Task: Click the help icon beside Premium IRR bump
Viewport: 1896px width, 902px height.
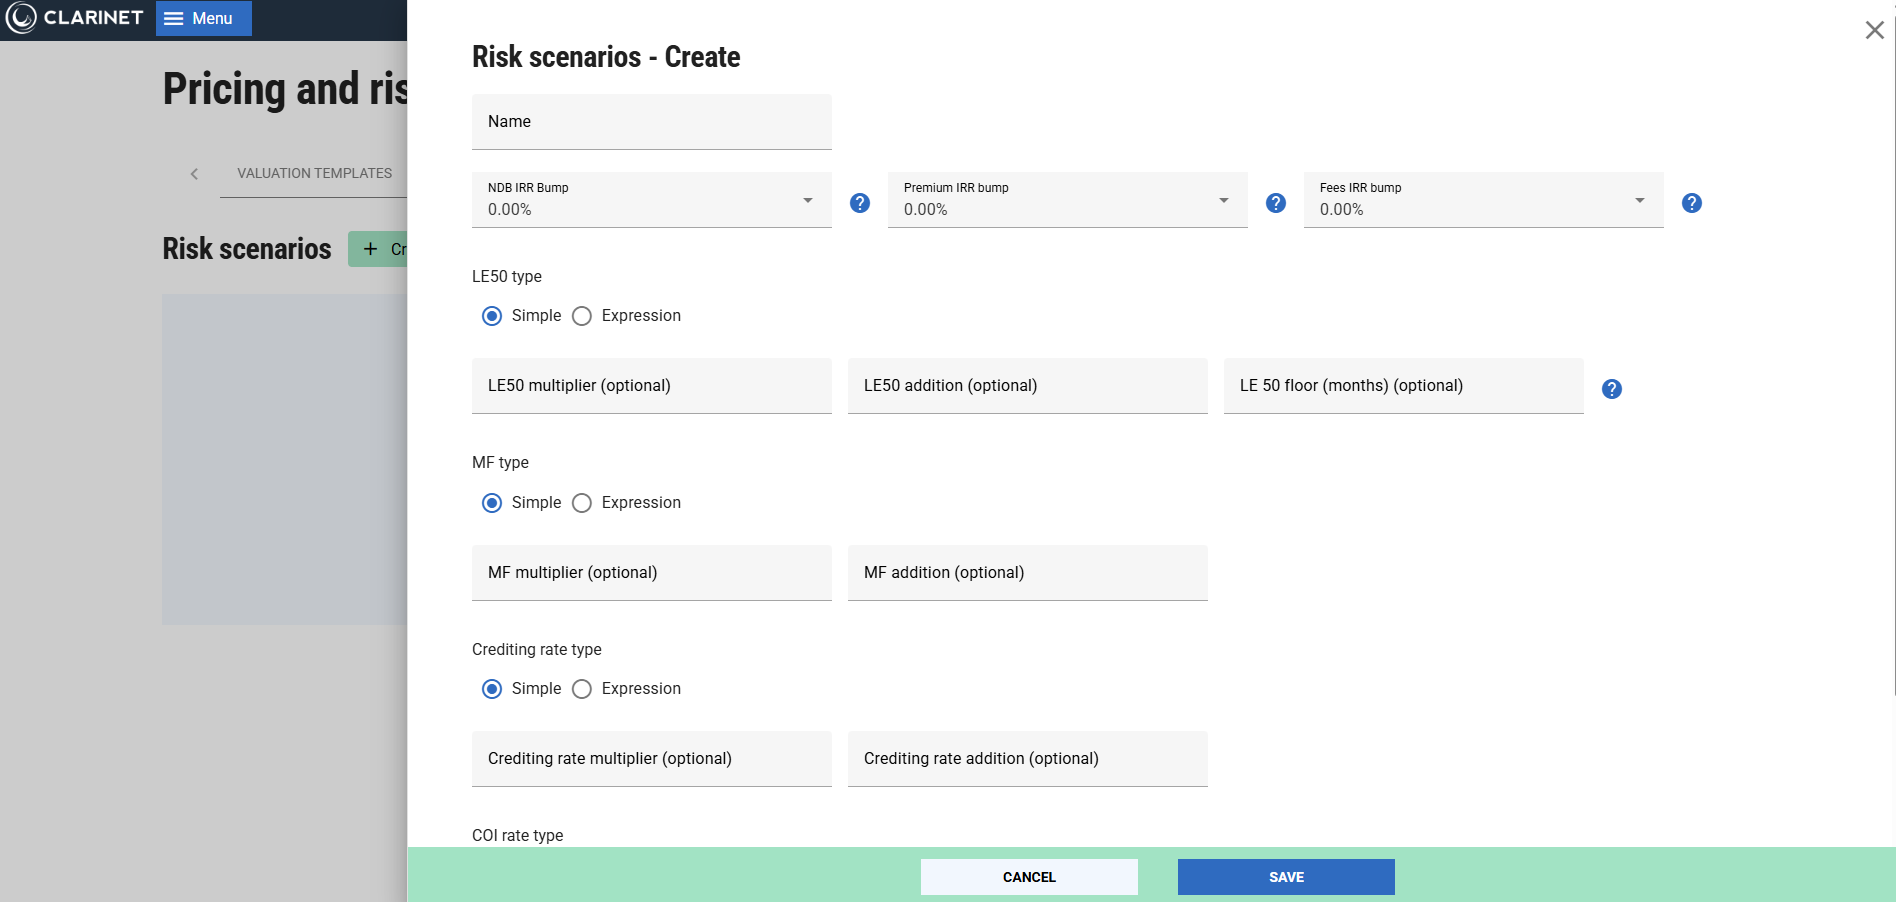Action: [1275, 203]
